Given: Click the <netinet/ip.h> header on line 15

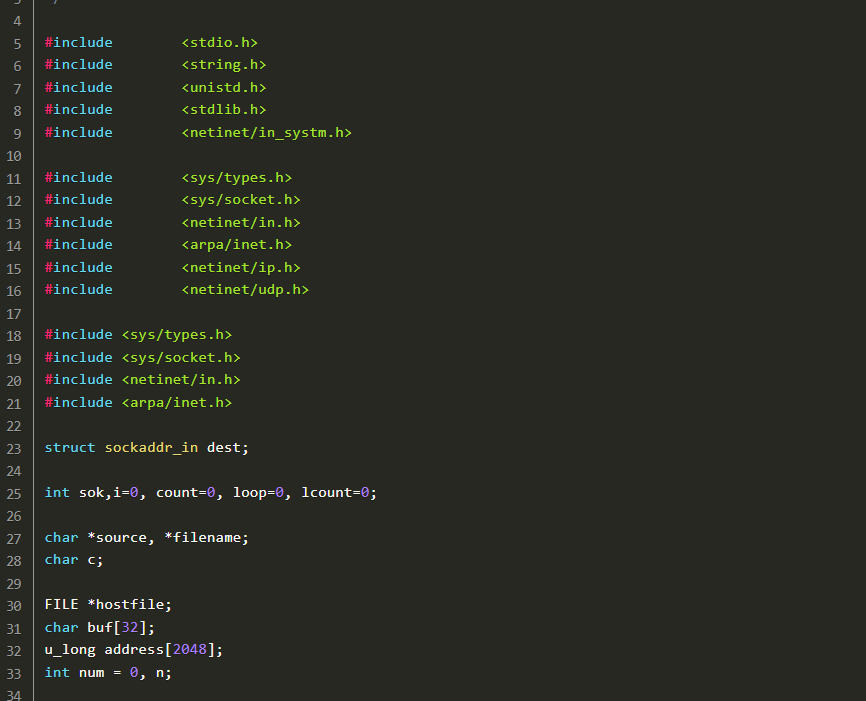Looking at the screenshot, I should 241,267.
